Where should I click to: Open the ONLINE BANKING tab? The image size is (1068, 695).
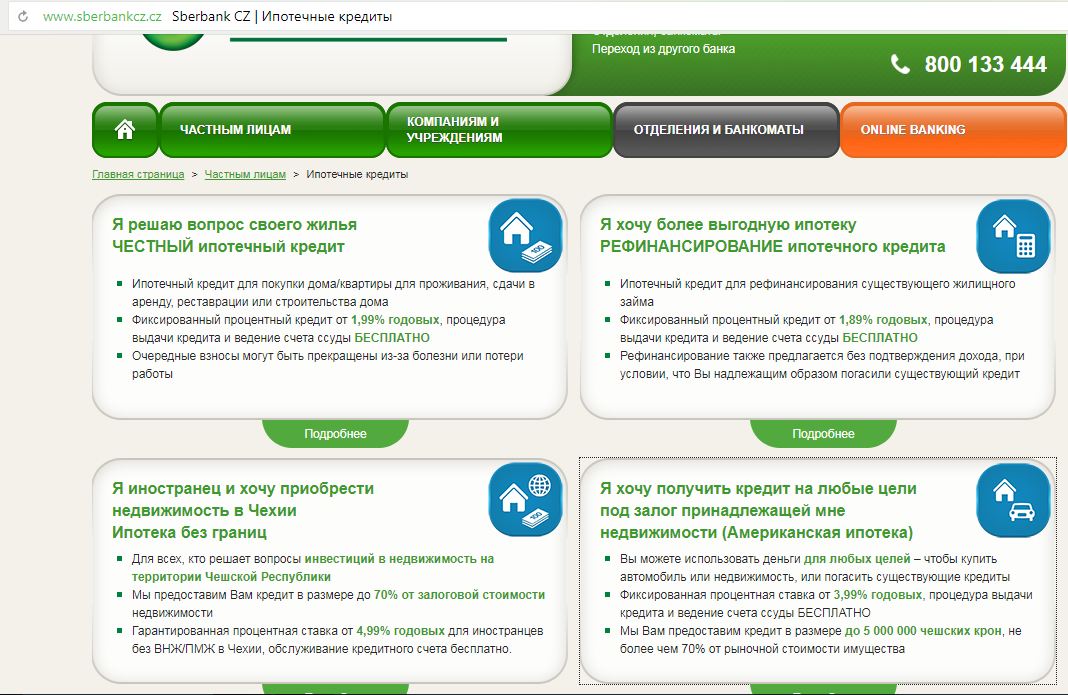coord(953,129)
